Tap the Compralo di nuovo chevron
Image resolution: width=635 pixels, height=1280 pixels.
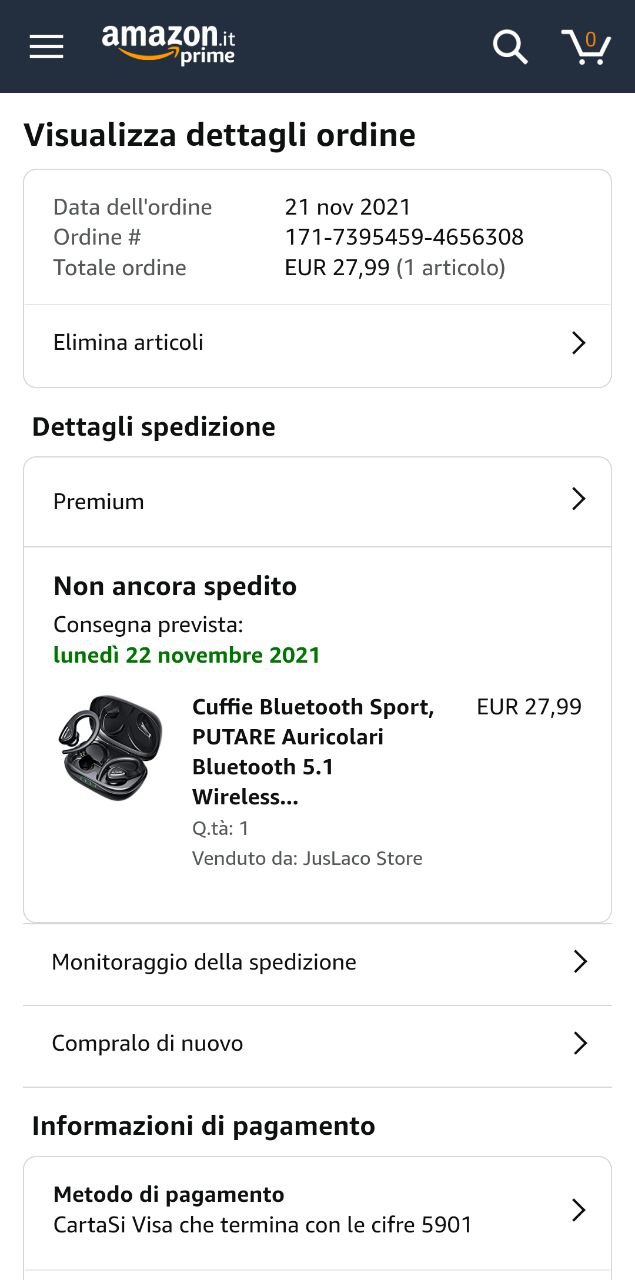[x=580, y=1043]
